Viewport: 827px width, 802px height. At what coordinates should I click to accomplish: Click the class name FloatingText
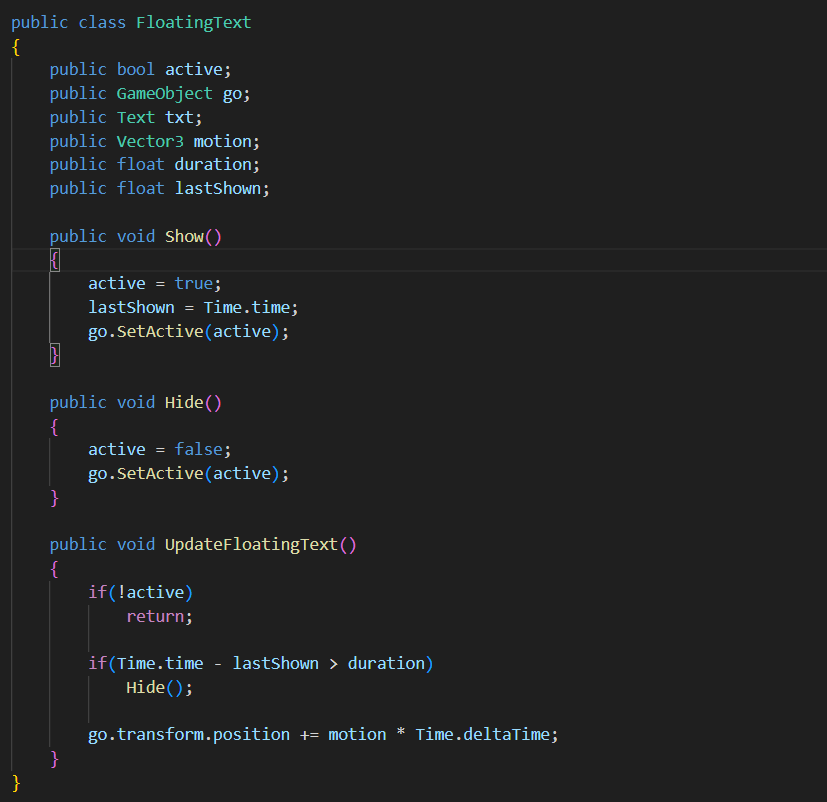194,23
